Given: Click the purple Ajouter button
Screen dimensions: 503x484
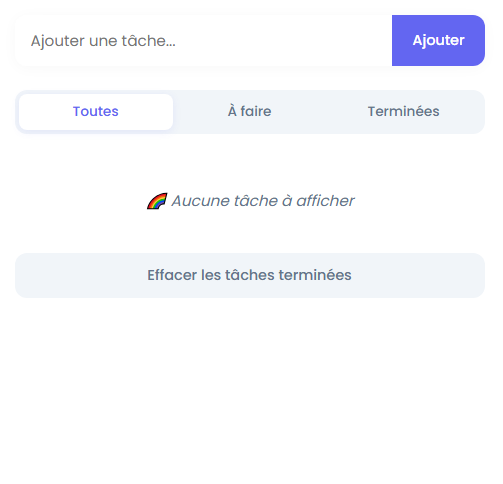Looking at the screenshot, I should click(438, 40).
